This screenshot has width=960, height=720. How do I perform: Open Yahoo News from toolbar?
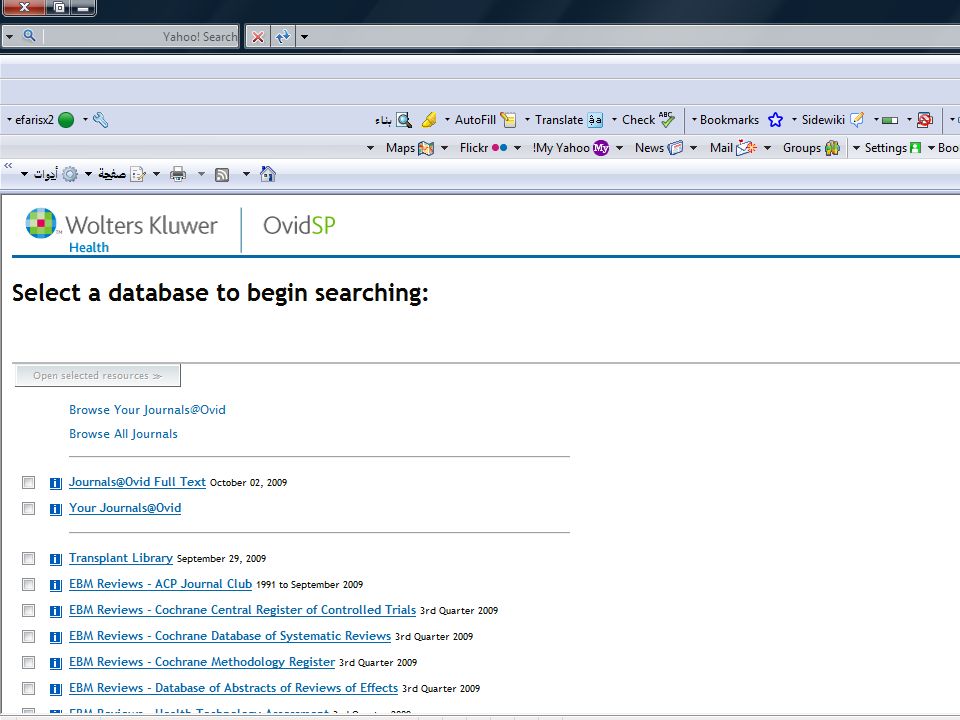coord(659,148)
